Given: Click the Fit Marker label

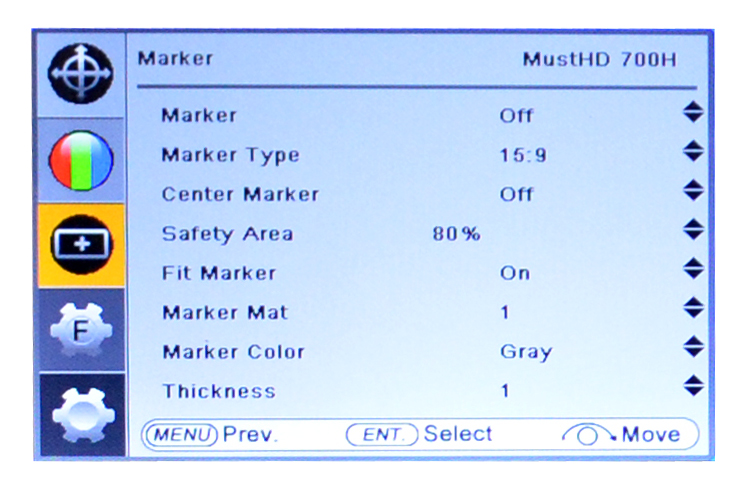Looking at the screenshot, I should (x=218, y=273).
